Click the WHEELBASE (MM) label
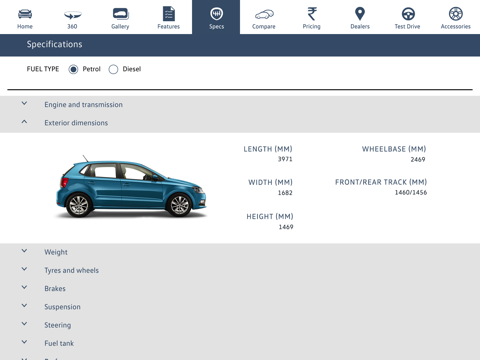This screenshot has width=480, height=360. tap(394, 149)
